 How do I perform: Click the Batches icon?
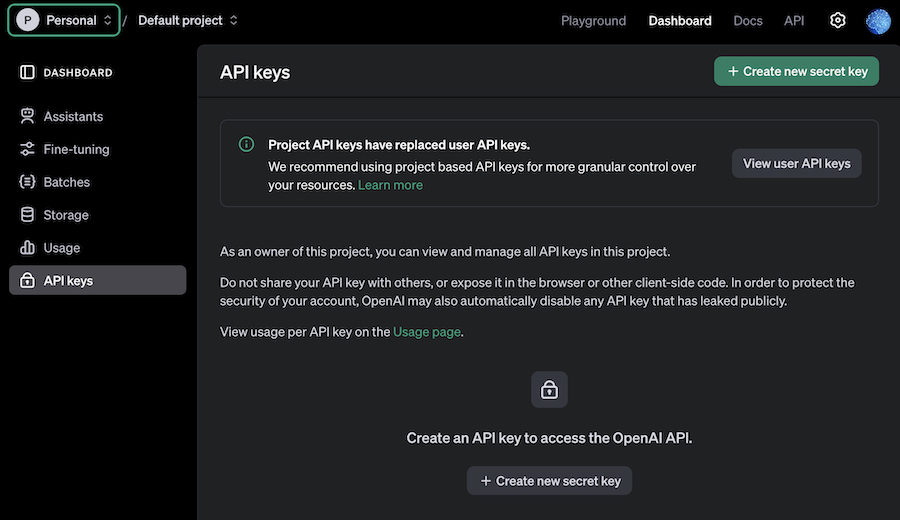tap(27, 182)
